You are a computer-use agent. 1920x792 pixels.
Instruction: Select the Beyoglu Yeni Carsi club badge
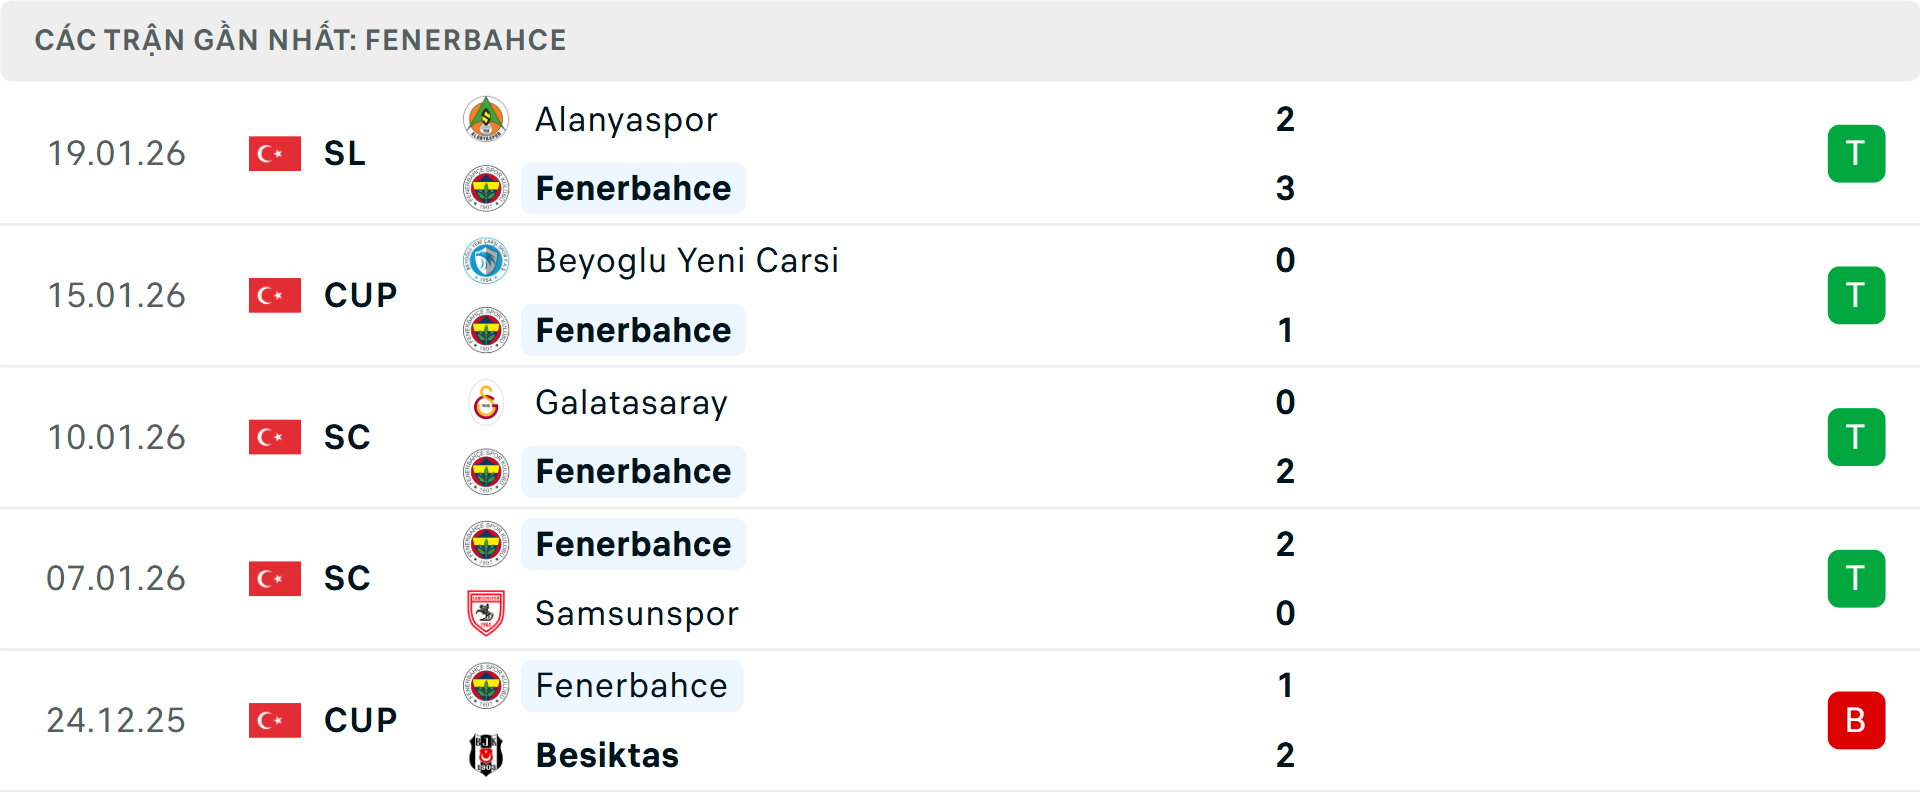[486, 261]
